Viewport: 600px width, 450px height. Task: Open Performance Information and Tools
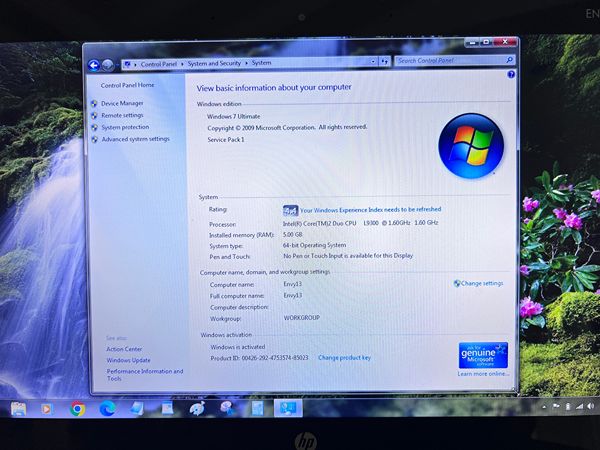pyautogui.click(x=145, y=375)
